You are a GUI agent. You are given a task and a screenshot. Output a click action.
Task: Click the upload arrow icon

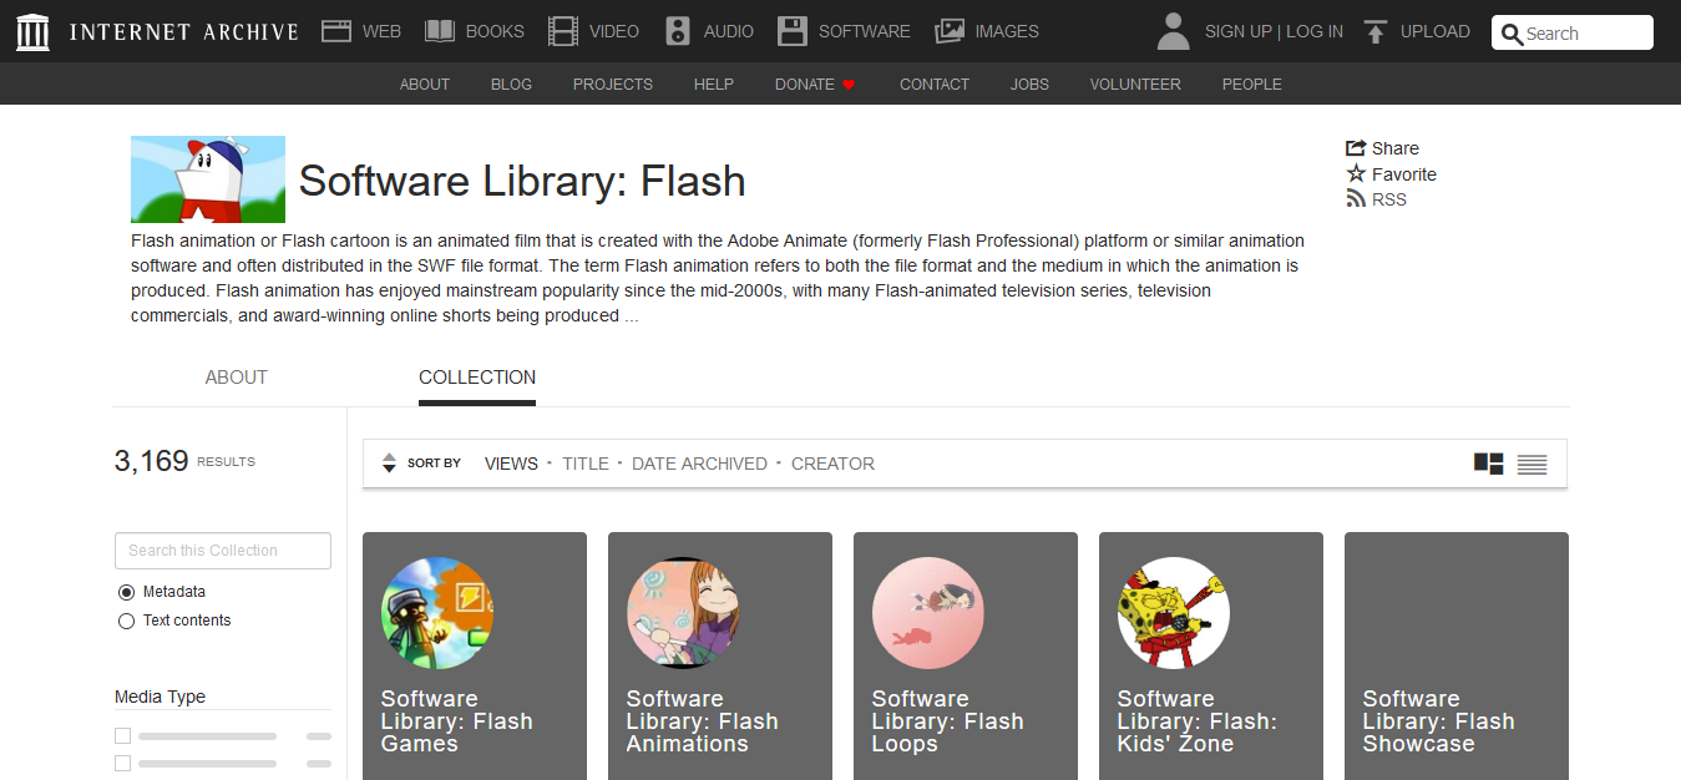(x=1375, y=32)
